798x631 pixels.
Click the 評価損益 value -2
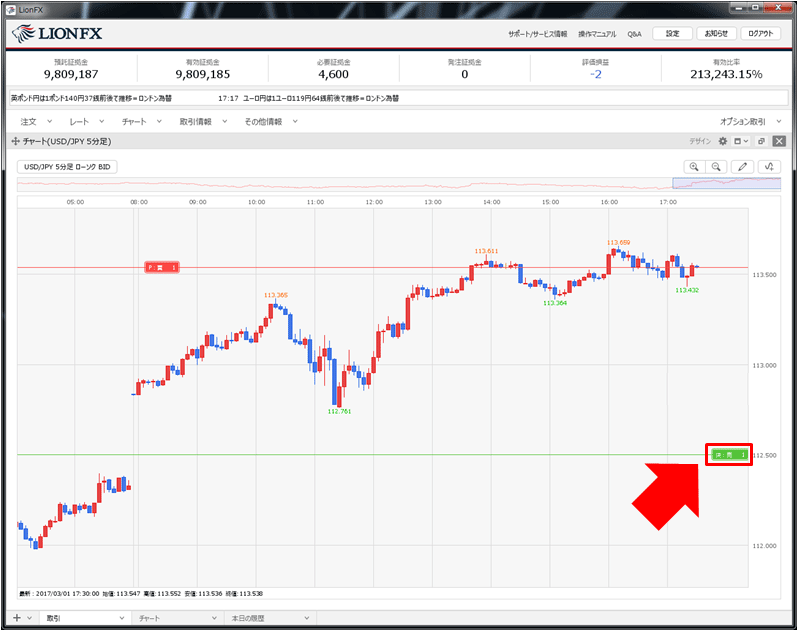[595, 74]
